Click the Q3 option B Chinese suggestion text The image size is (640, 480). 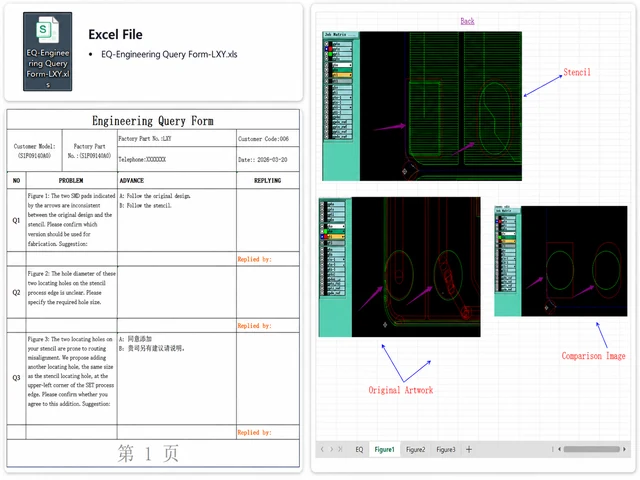[x=152, y=349]
